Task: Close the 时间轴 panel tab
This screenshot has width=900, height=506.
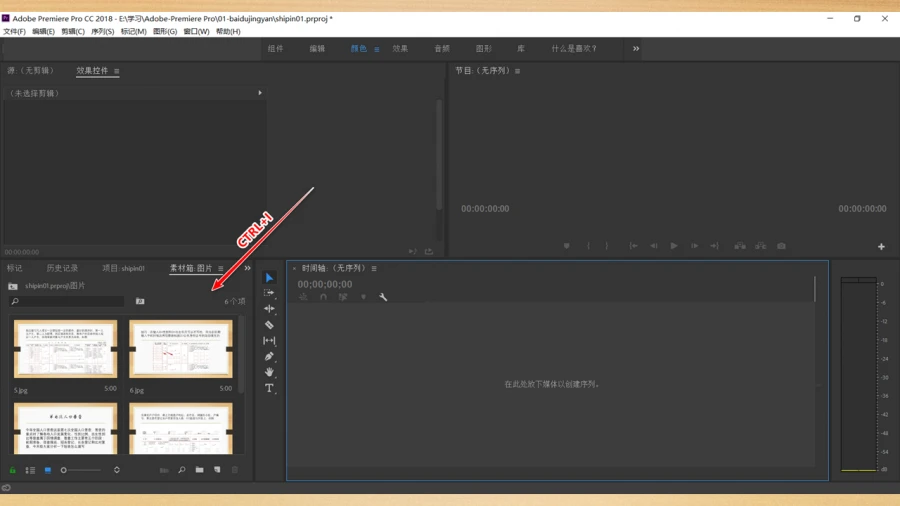Action: point(294,268)
